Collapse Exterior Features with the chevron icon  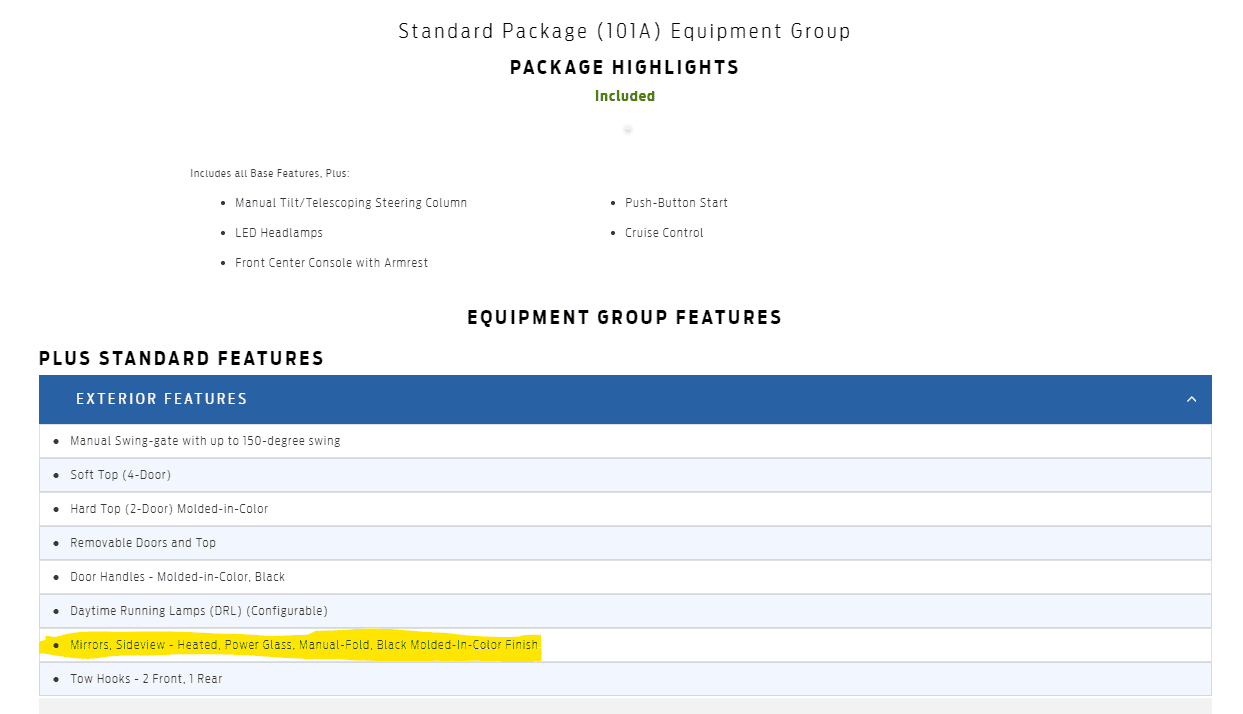(1191, 399)
